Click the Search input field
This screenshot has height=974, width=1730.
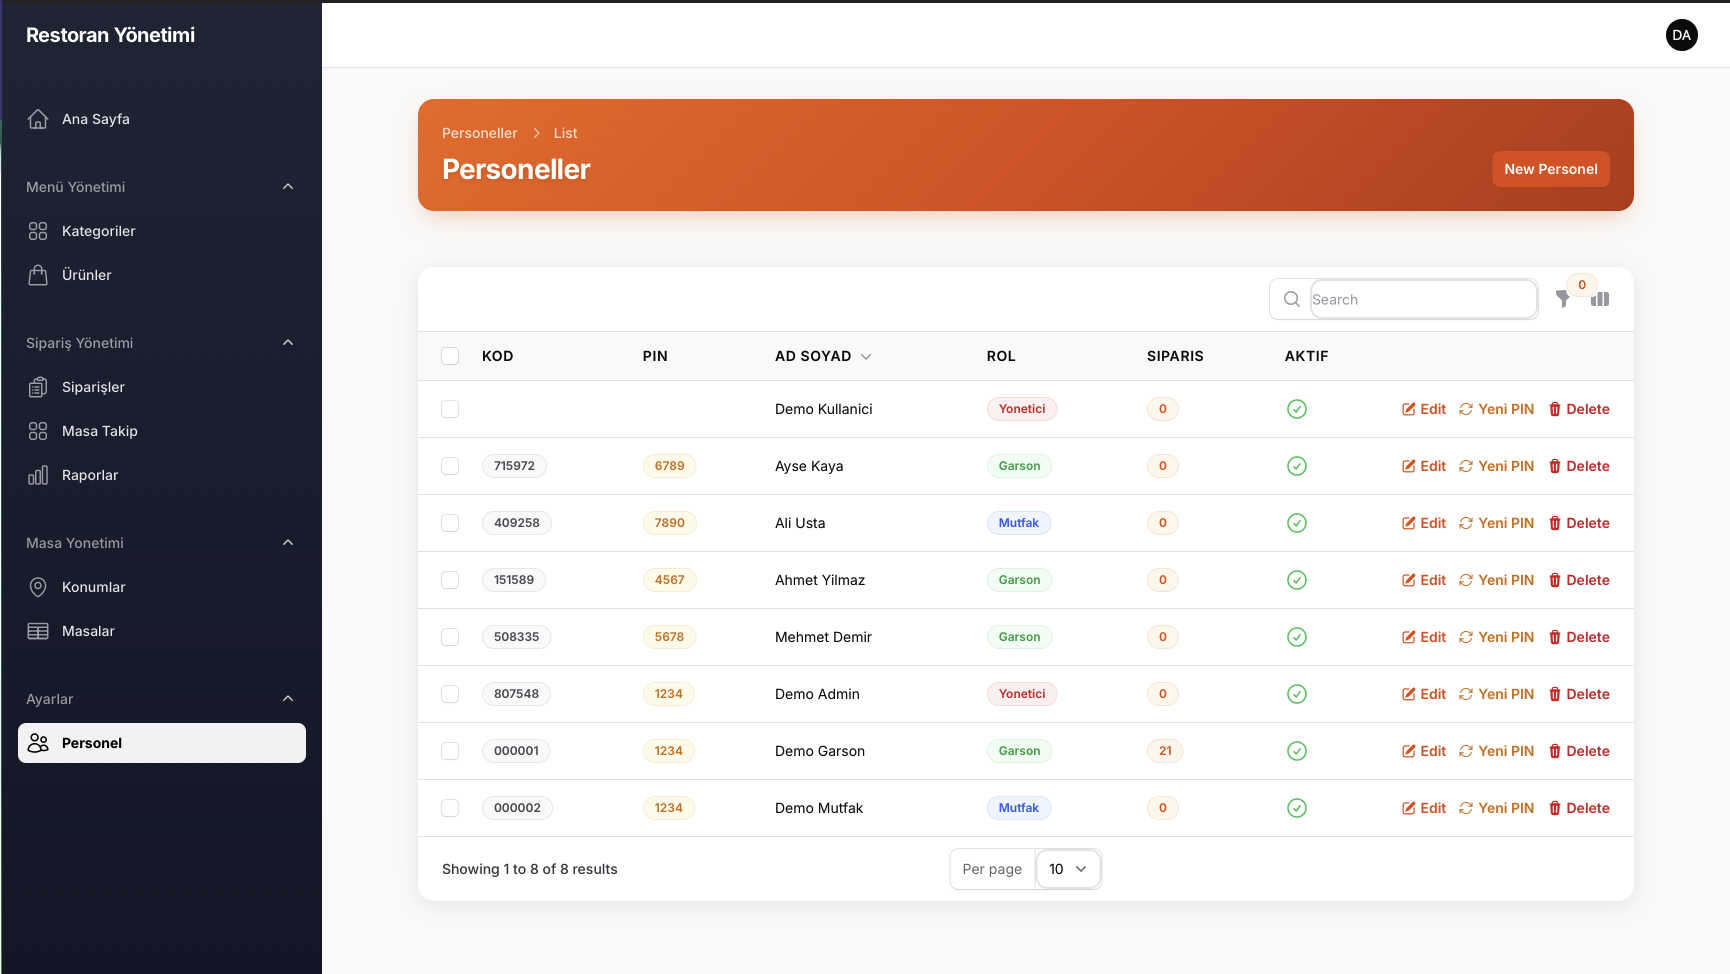[x=1423, y=299]
